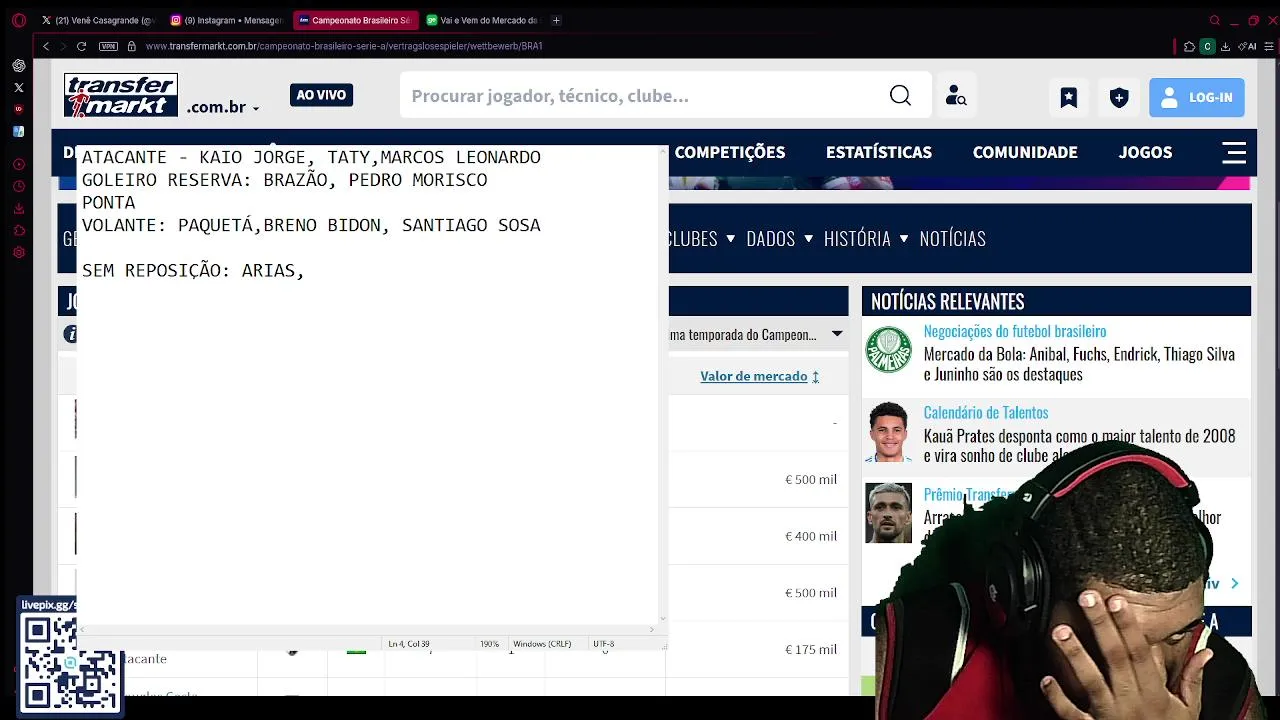Click the livepix QR code overlay
1280x720 pixels.
pos(69,662)
